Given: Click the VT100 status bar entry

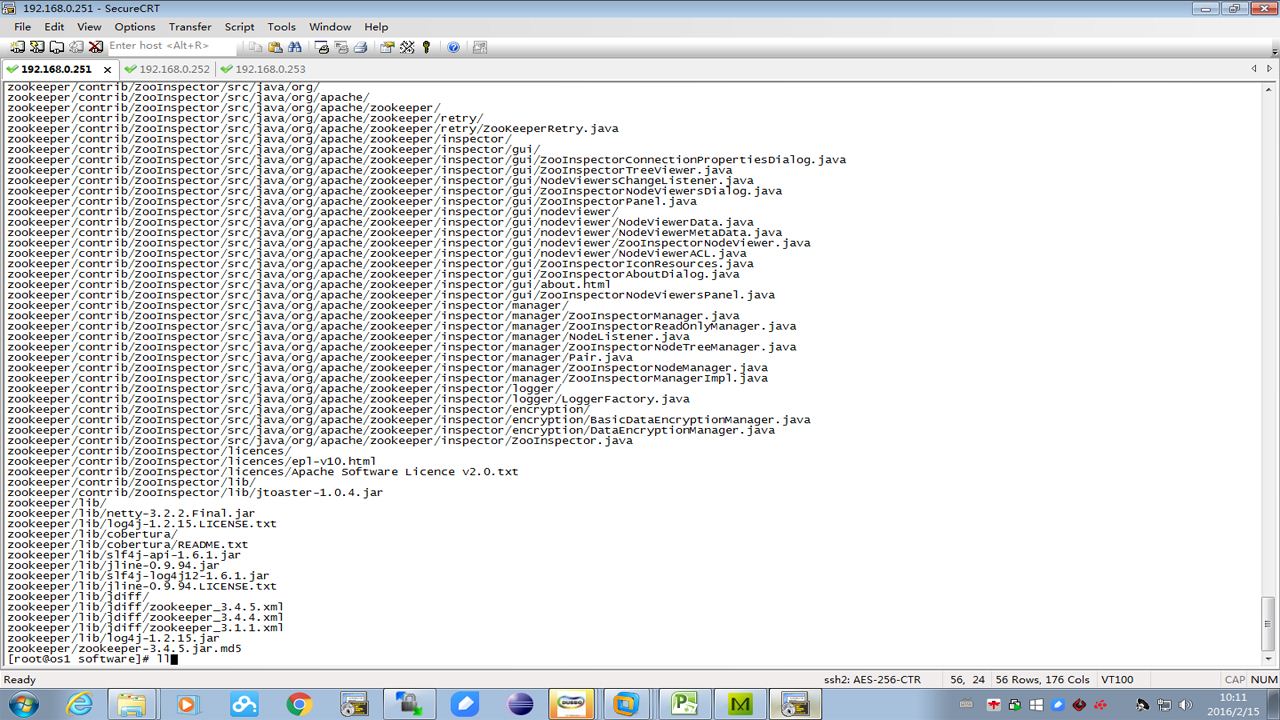Looking at the screenshot, I should [x=1117, y=680].
